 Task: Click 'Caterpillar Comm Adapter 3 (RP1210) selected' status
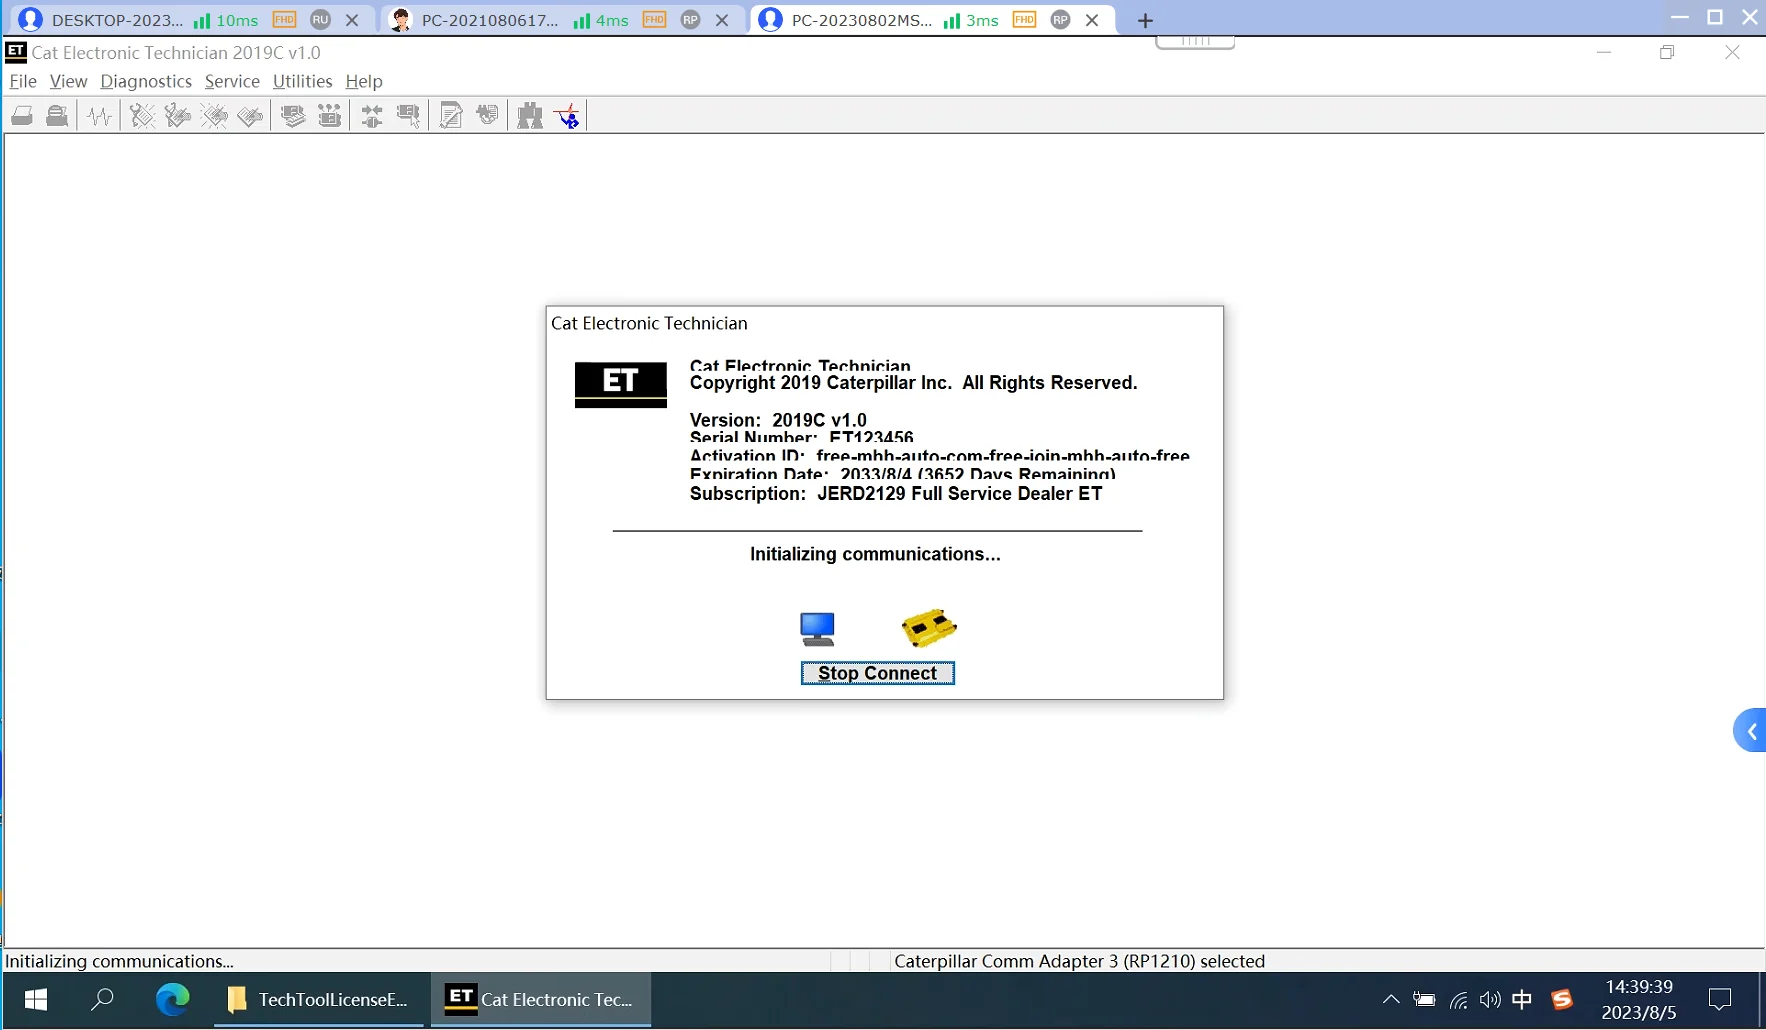coord(1079,961)
